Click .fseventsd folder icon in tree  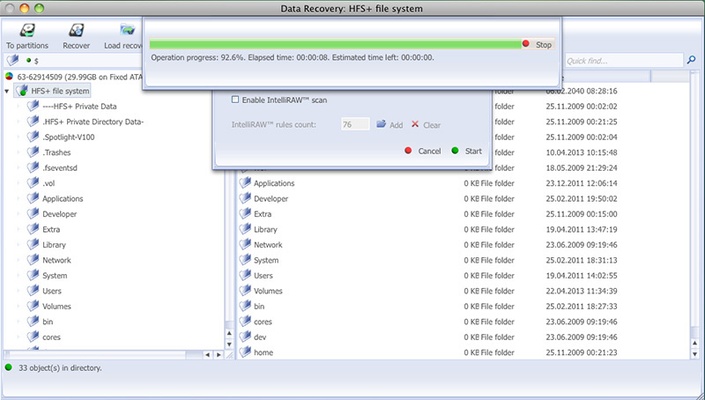coord(32,167)
